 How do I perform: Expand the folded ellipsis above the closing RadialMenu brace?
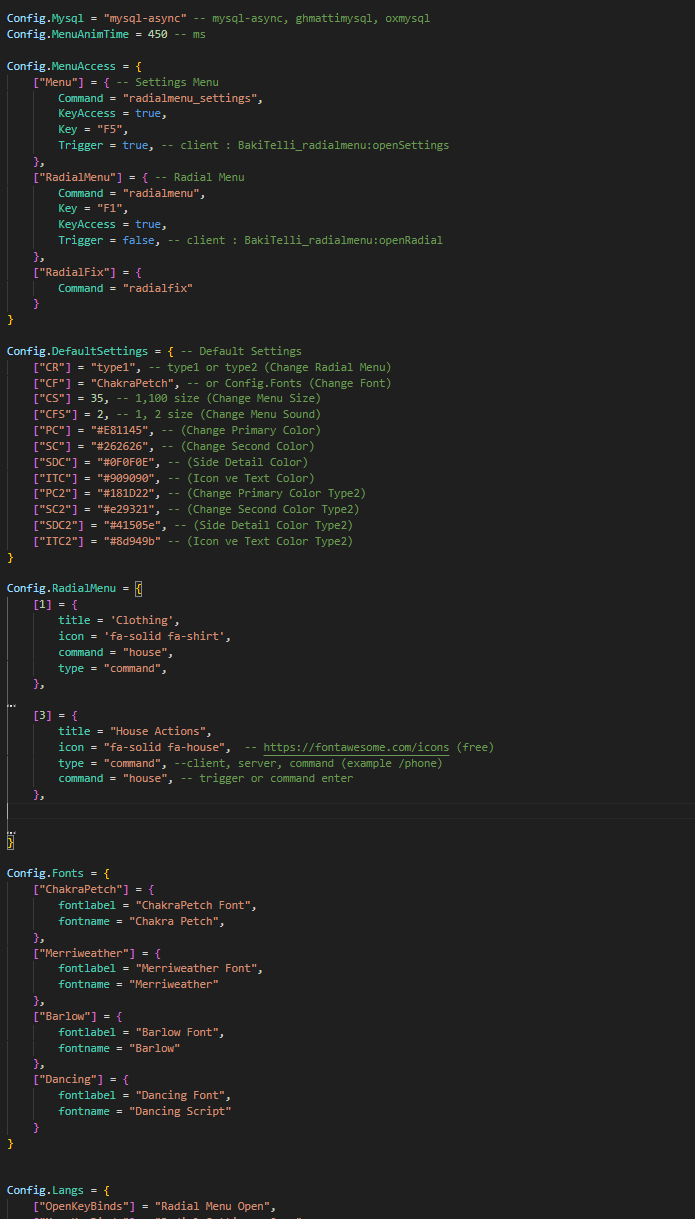11,831
